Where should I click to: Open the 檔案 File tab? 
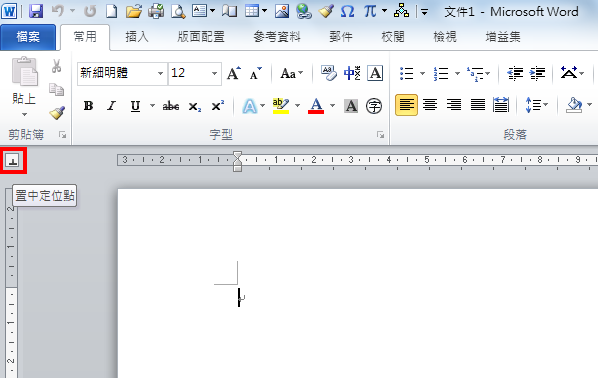pyautogui.click(x=28, y=37)
